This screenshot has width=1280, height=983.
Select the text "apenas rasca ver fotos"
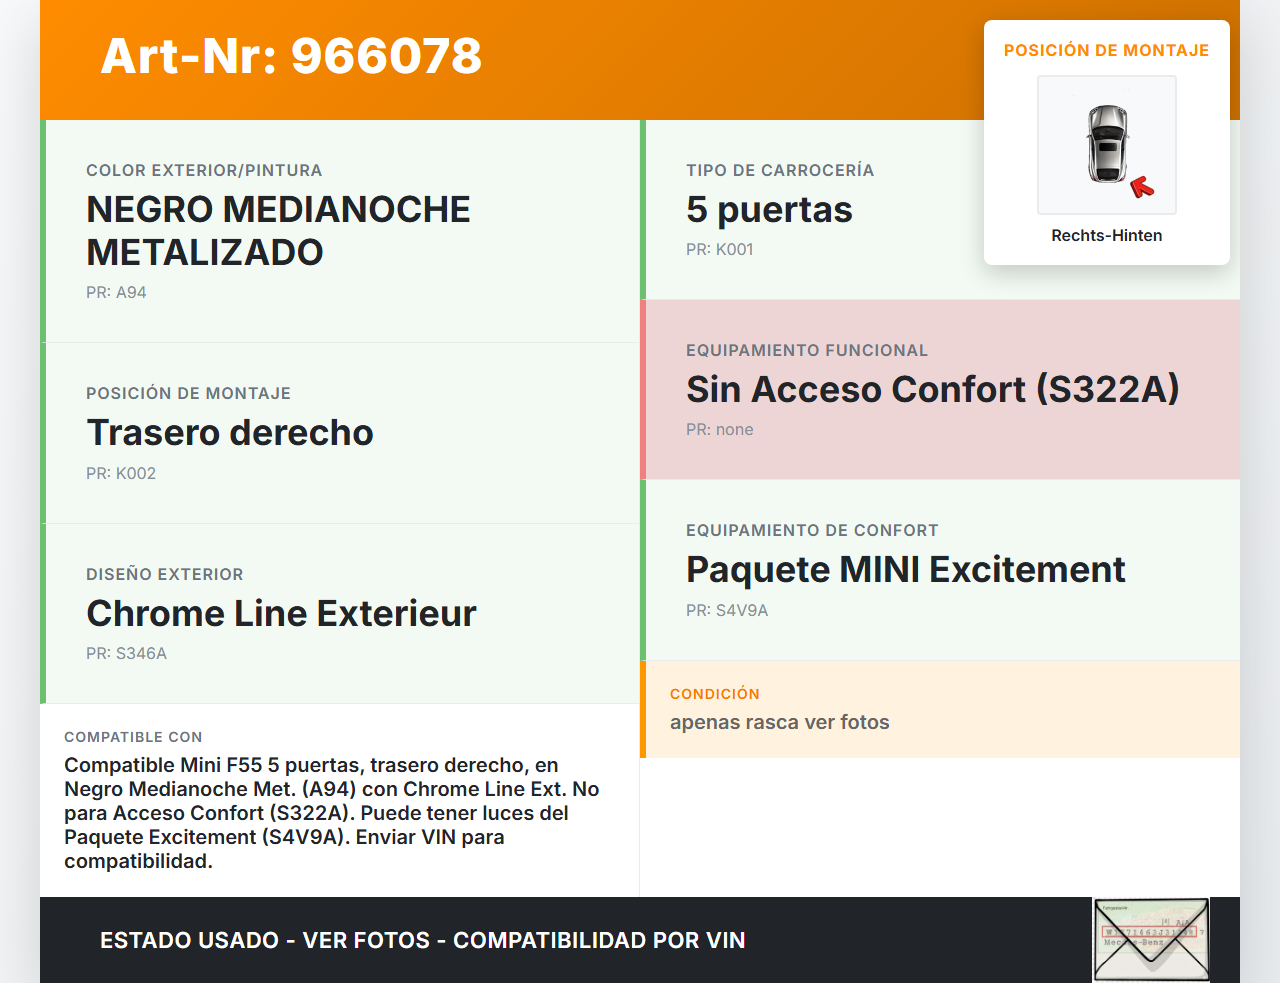780,722
